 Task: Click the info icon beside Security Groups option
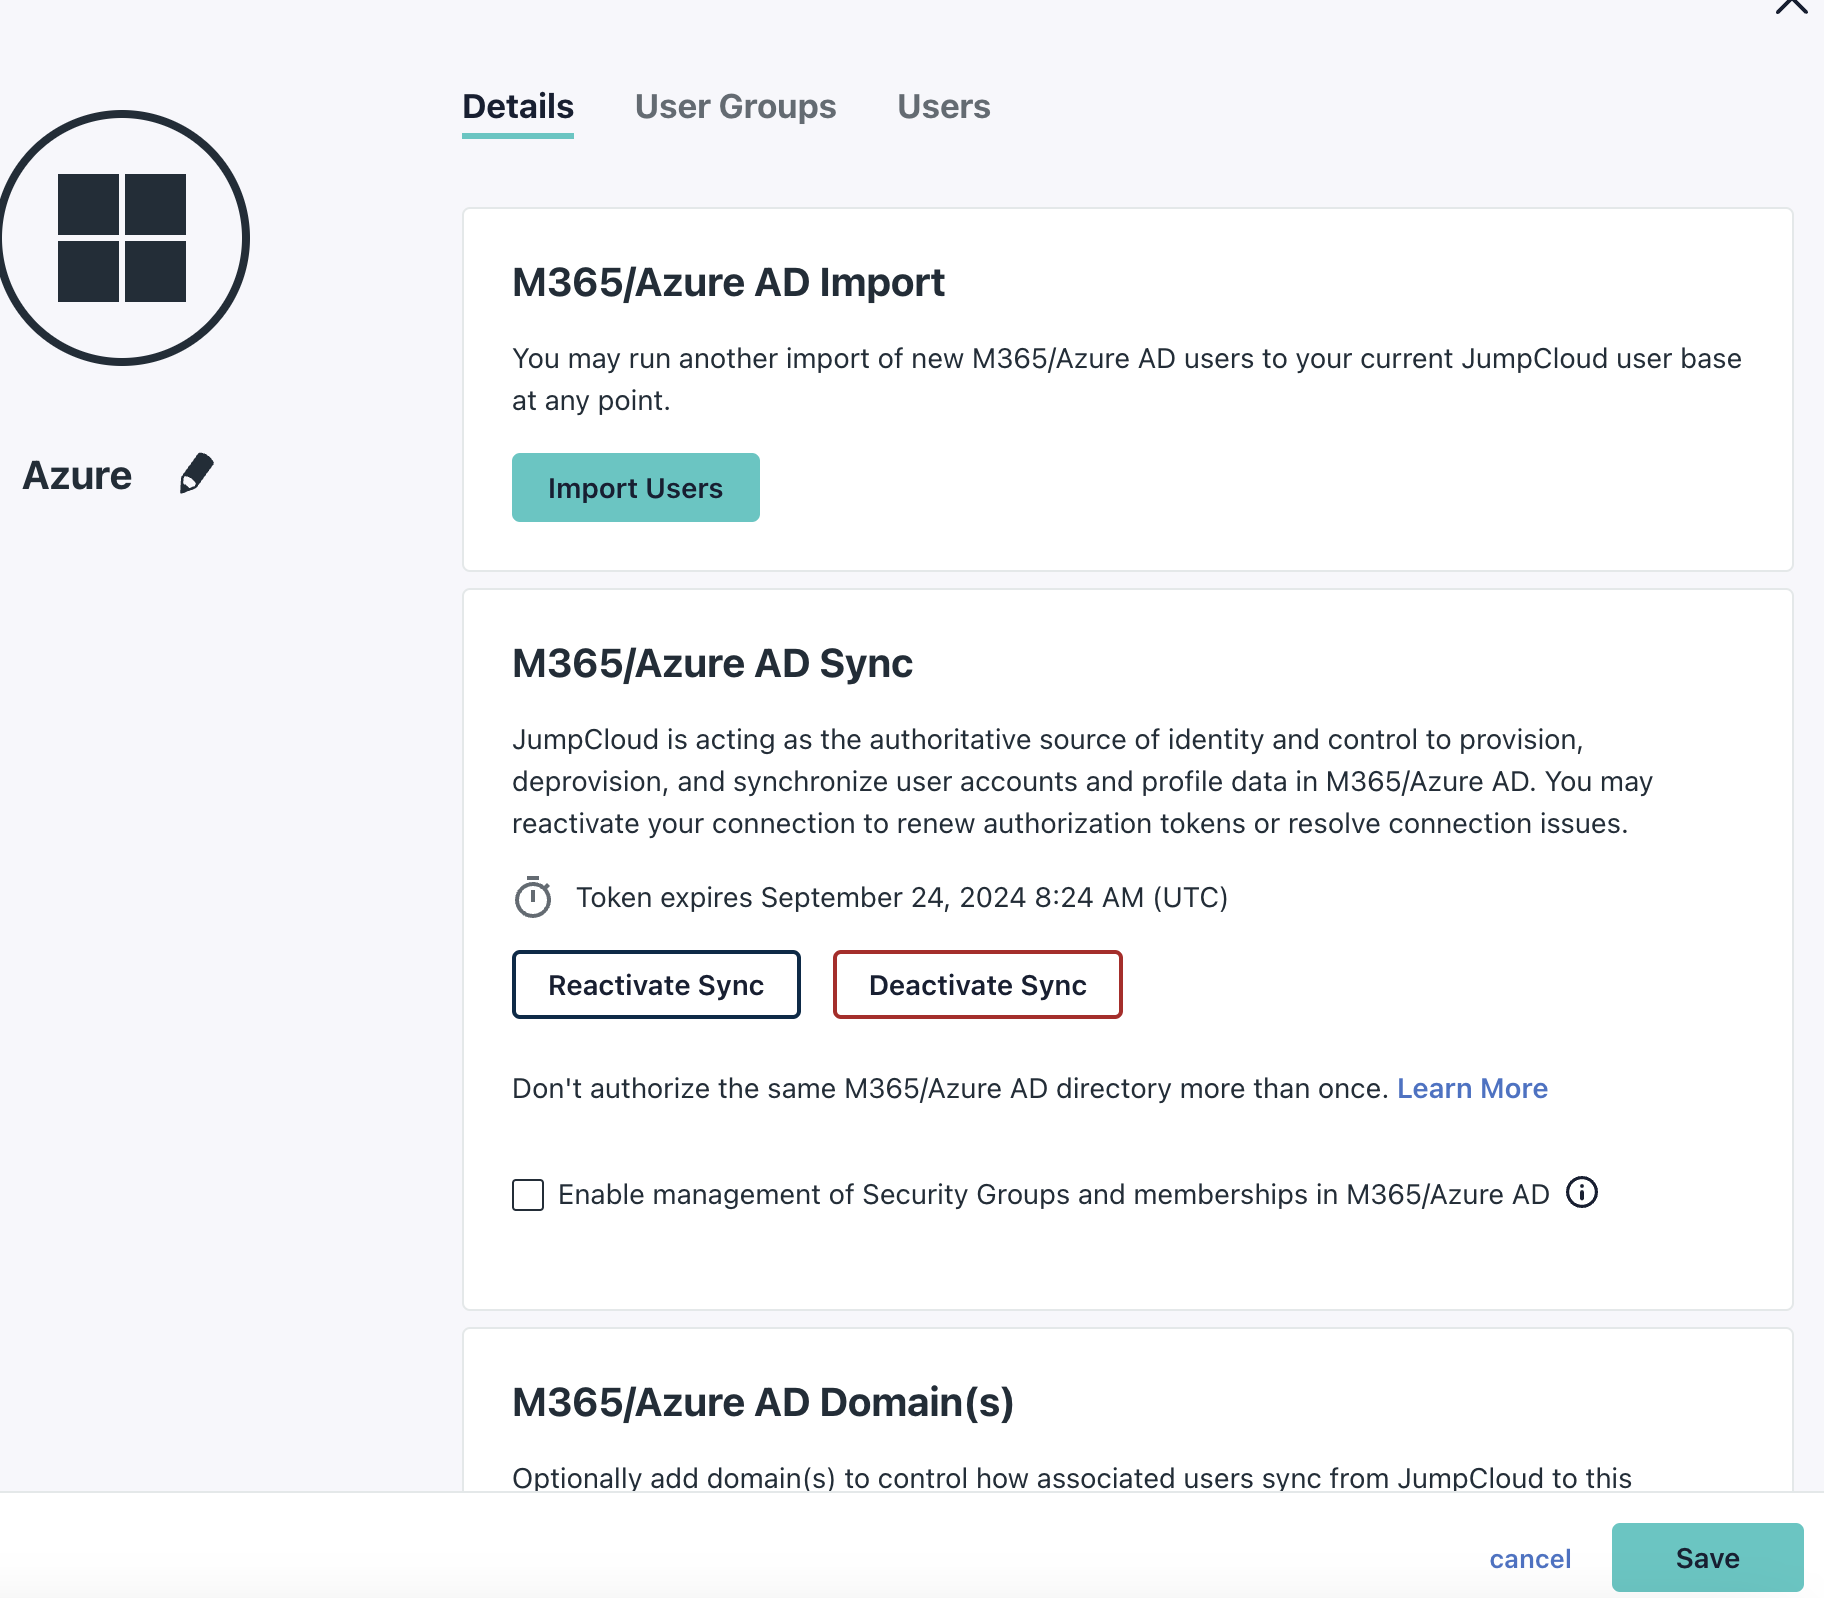[x=1581, y=1193]
